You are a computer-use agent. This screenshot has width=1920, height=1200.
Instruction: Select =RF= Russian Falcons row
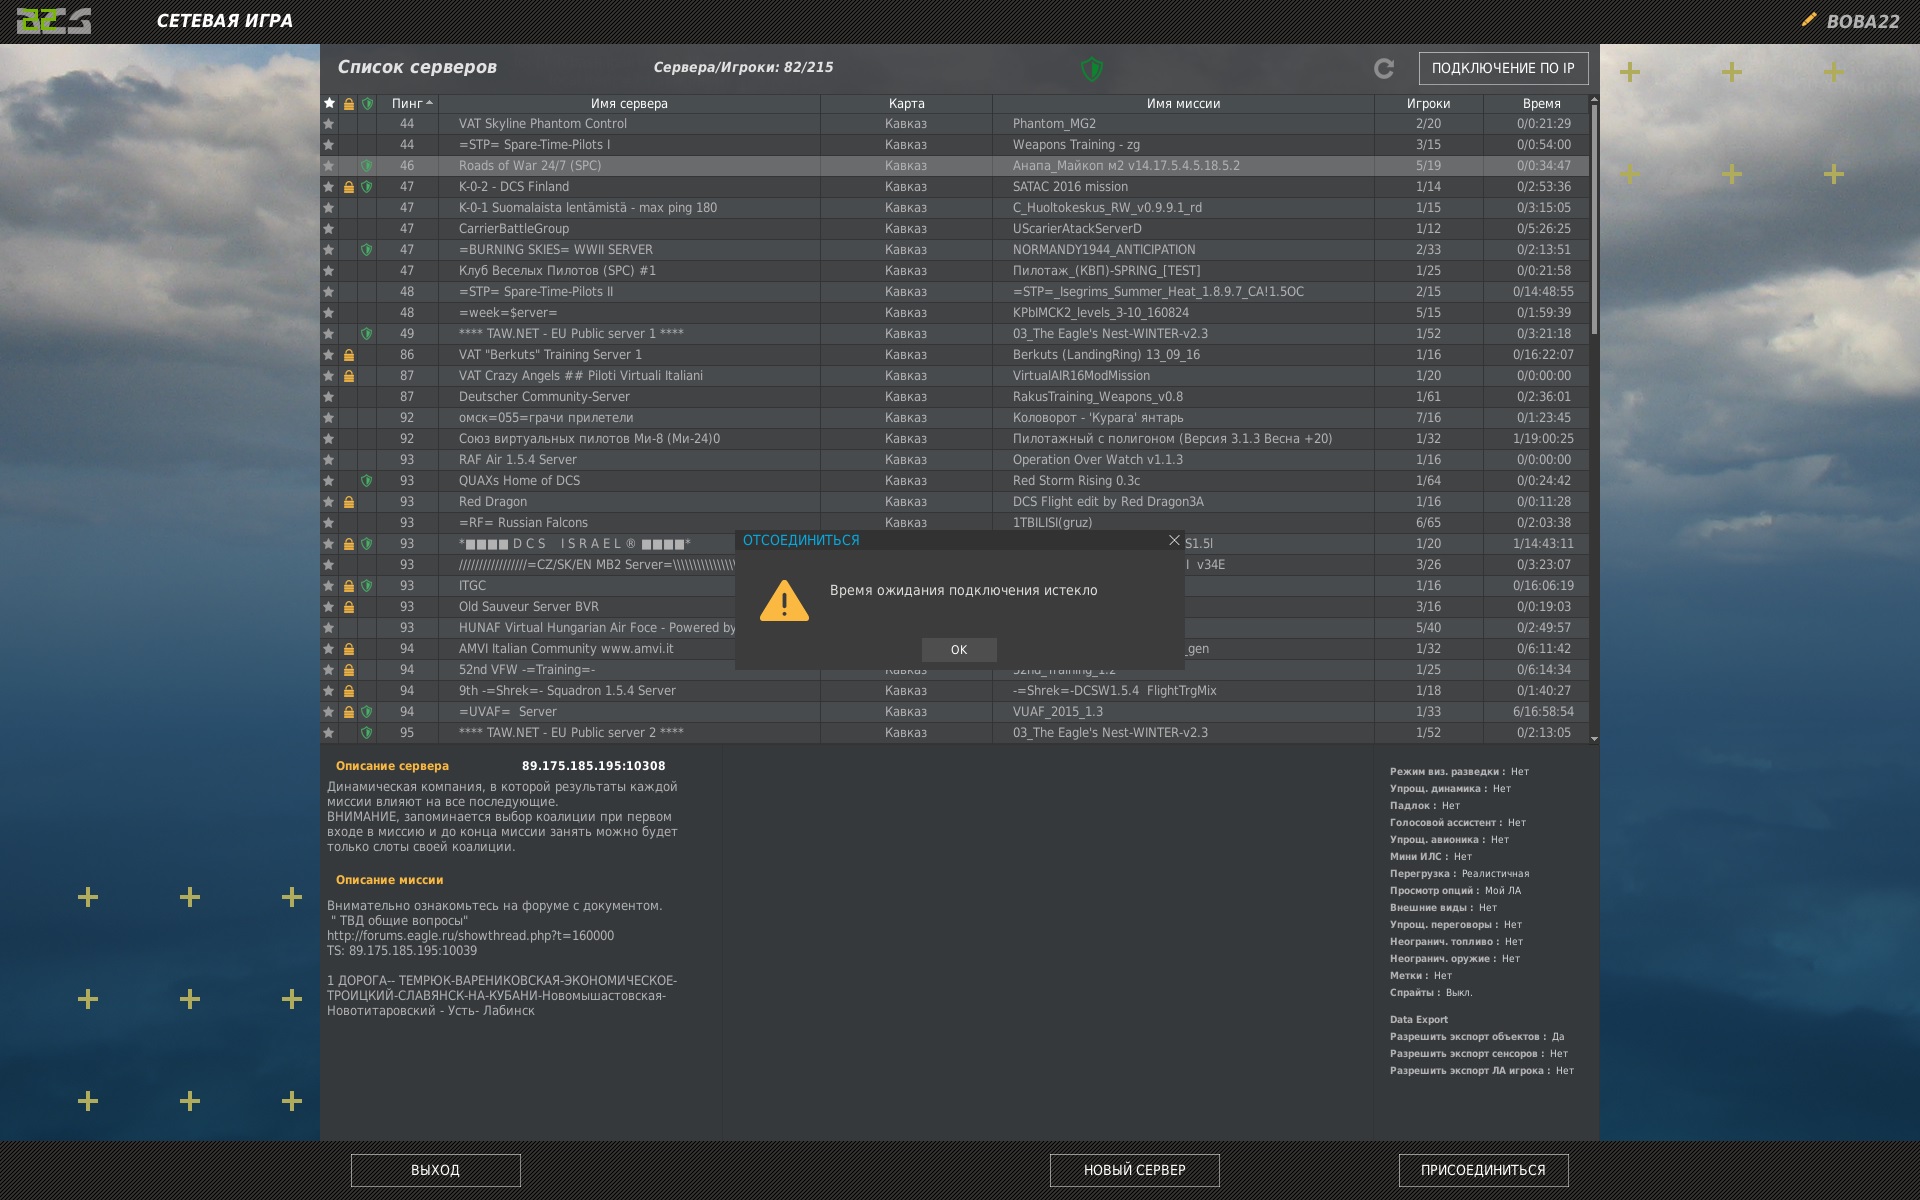(x=954, y=523)
